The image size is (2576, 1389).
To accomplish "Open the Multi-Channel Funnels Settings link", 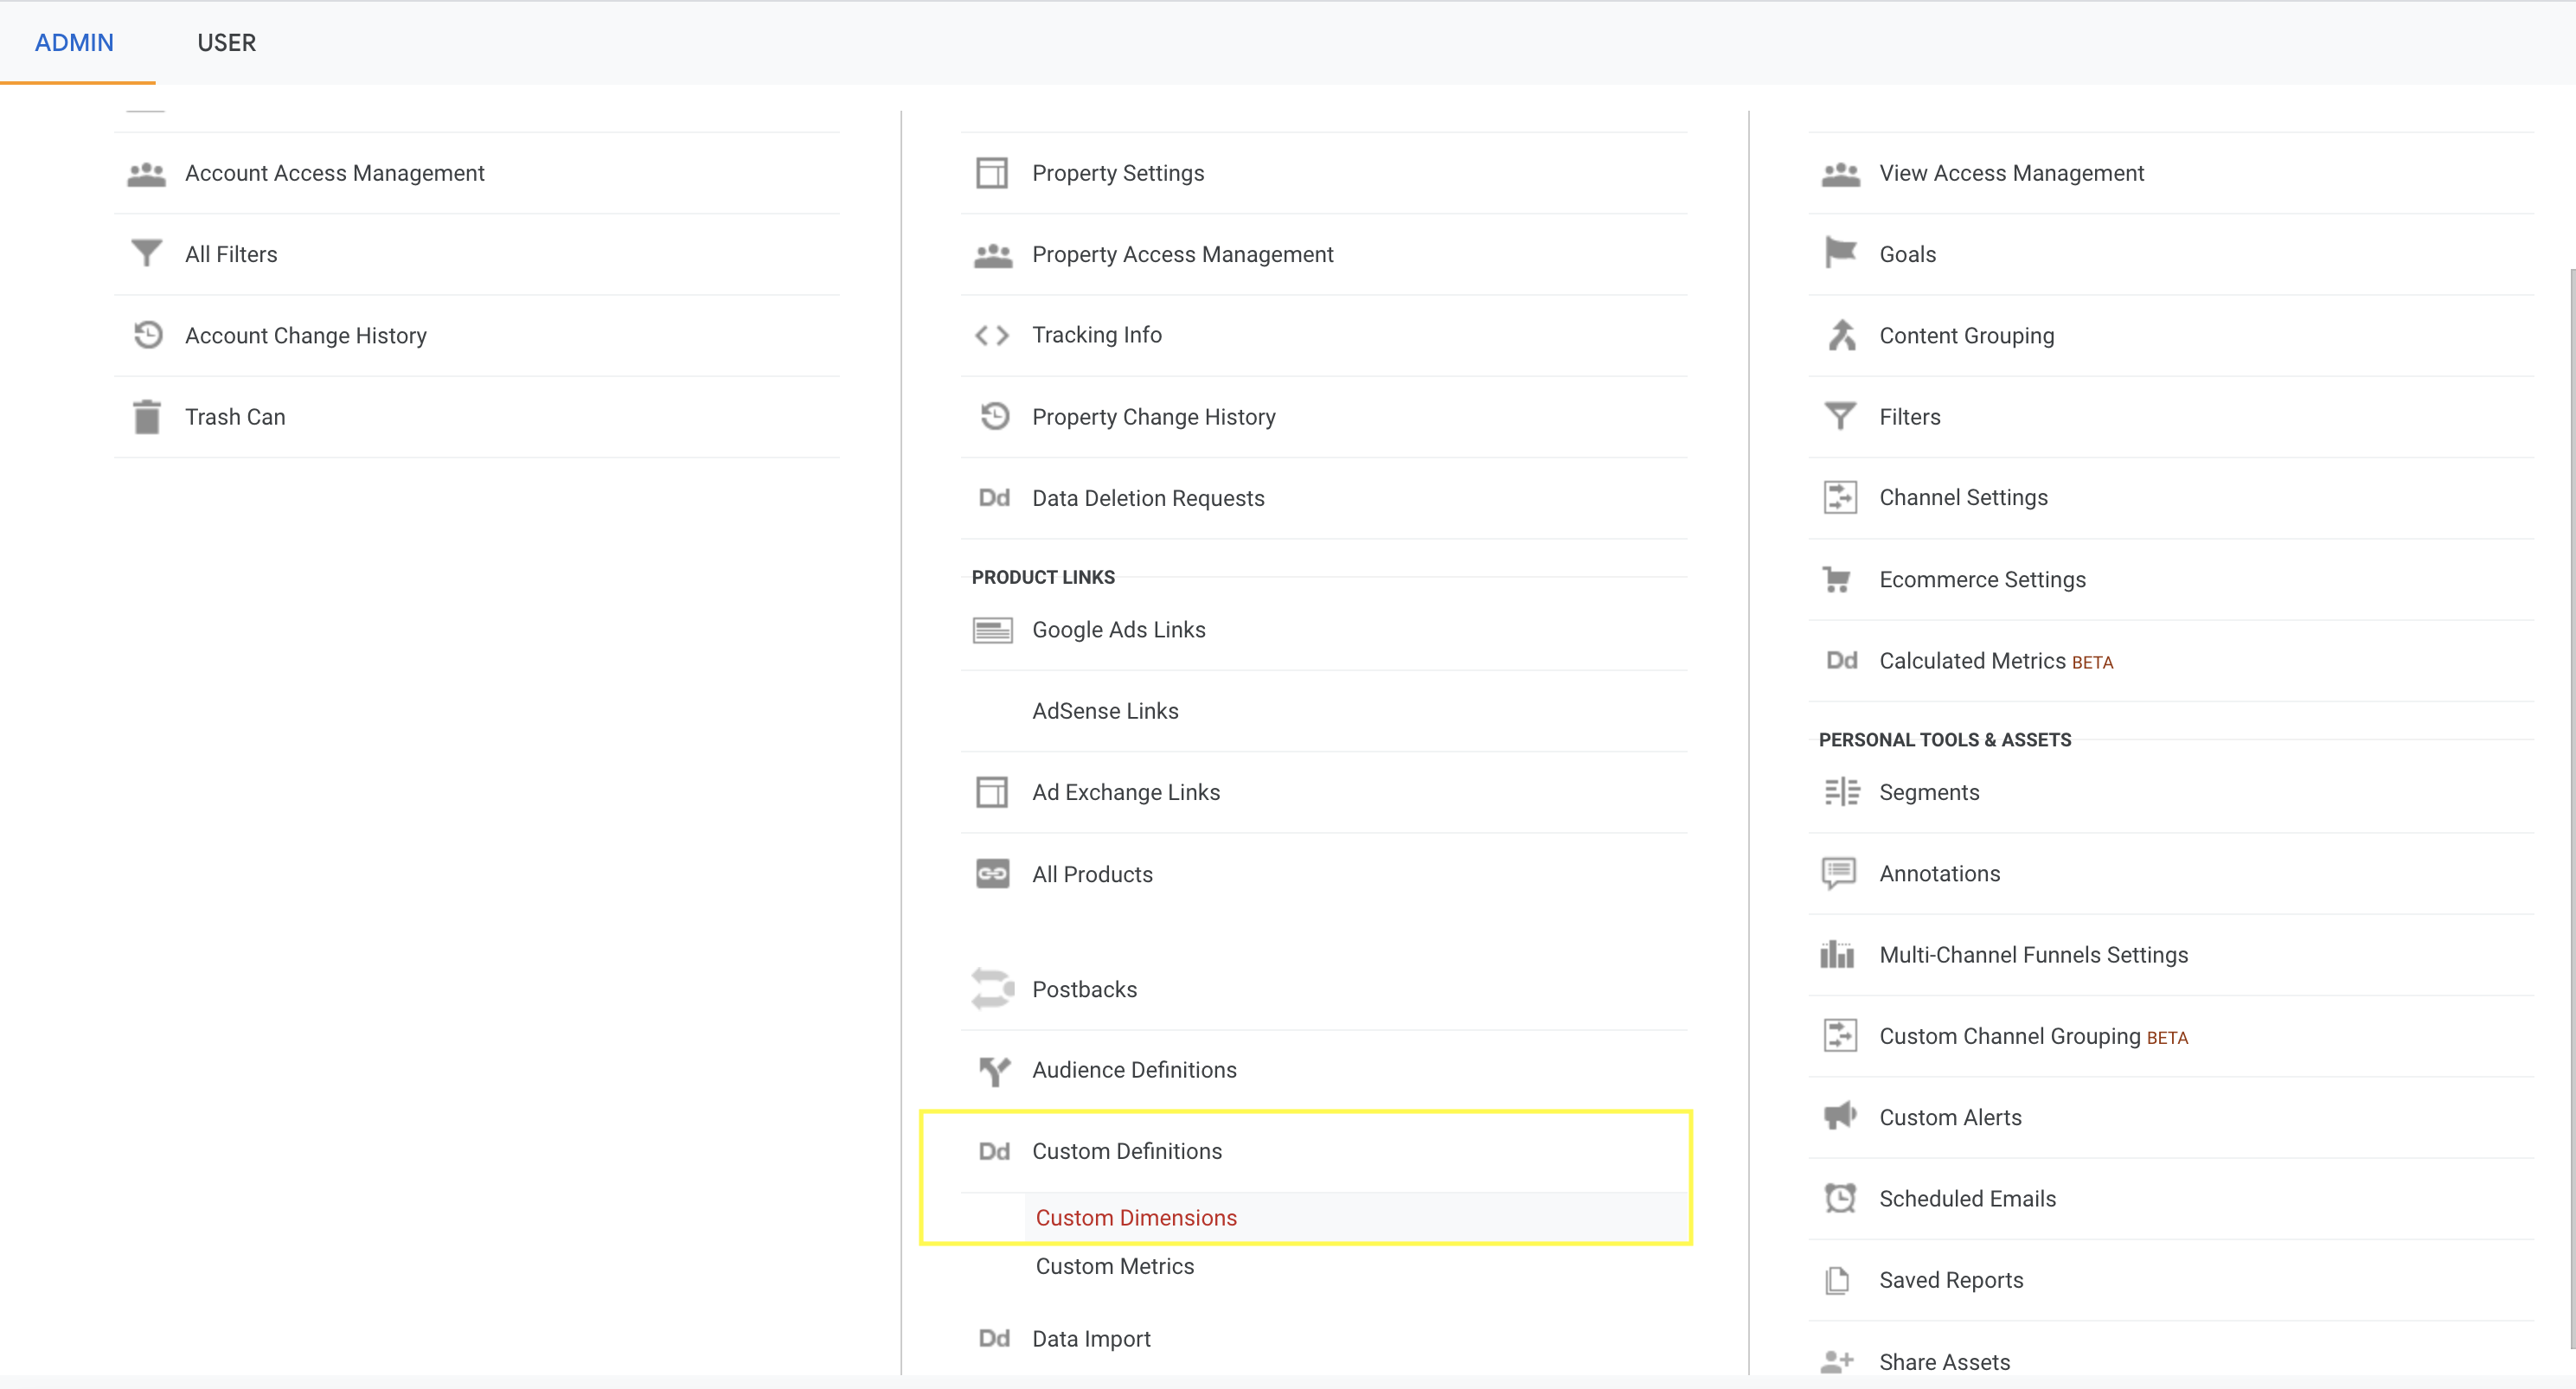I will coord(2033,955).
